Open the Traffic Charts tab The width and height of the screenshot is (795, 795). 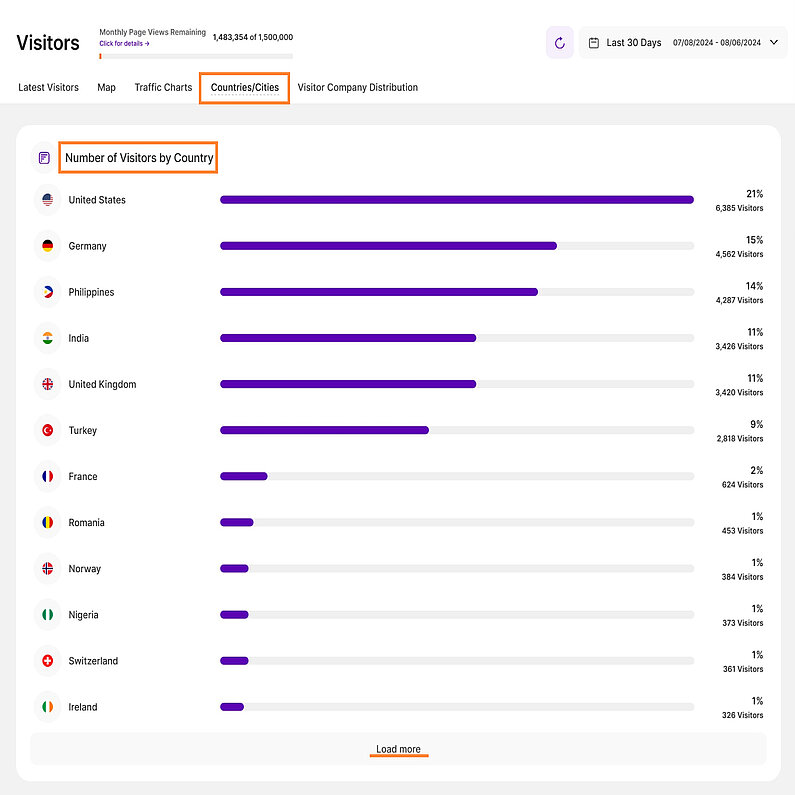coord(163,88)
